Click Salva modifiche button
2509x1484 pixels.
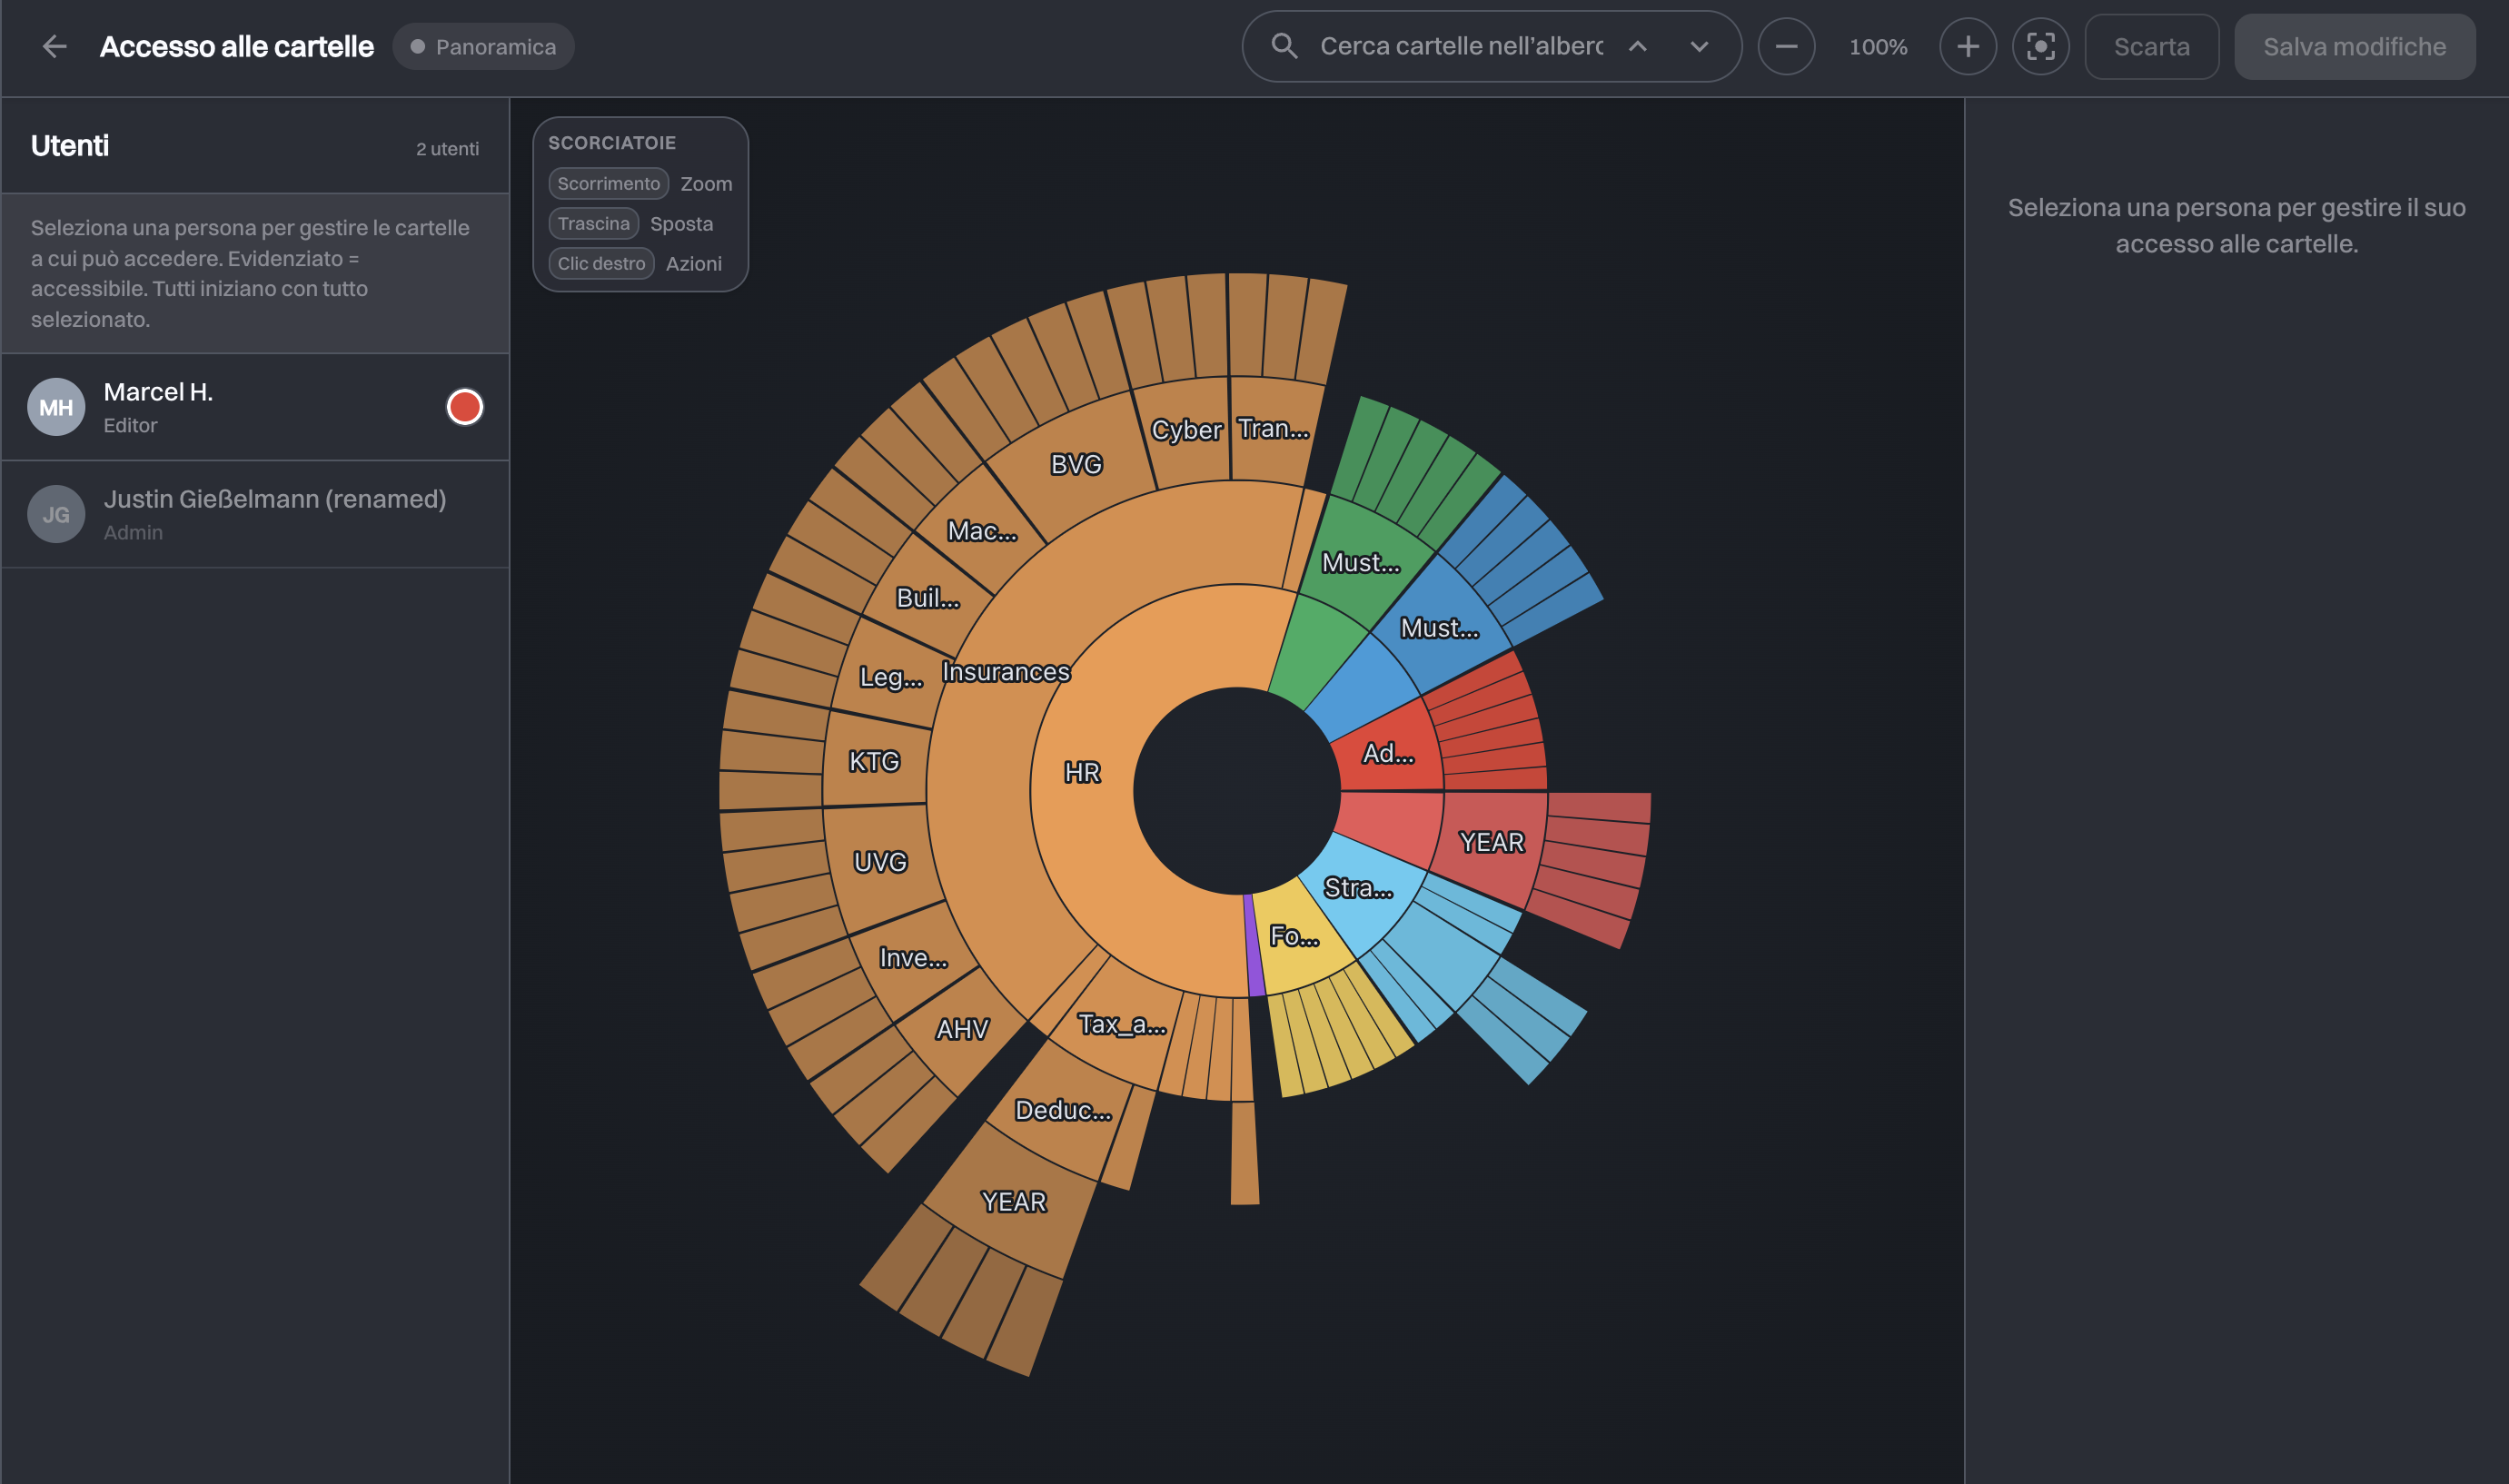[x=2354, y=46]
